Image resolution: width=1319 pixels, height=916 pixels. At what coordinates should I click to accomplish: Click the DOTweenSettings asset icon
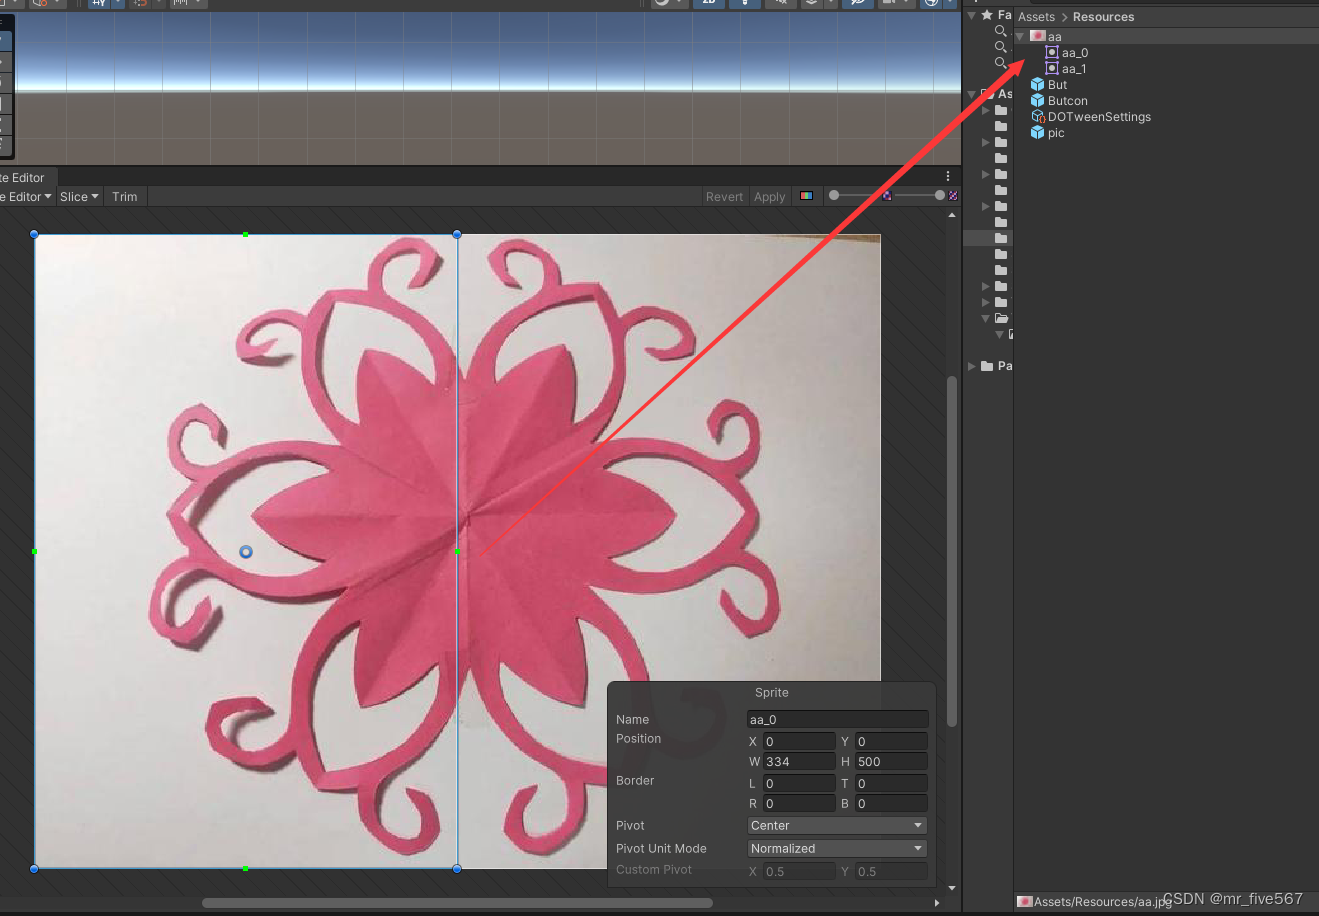1037,116
